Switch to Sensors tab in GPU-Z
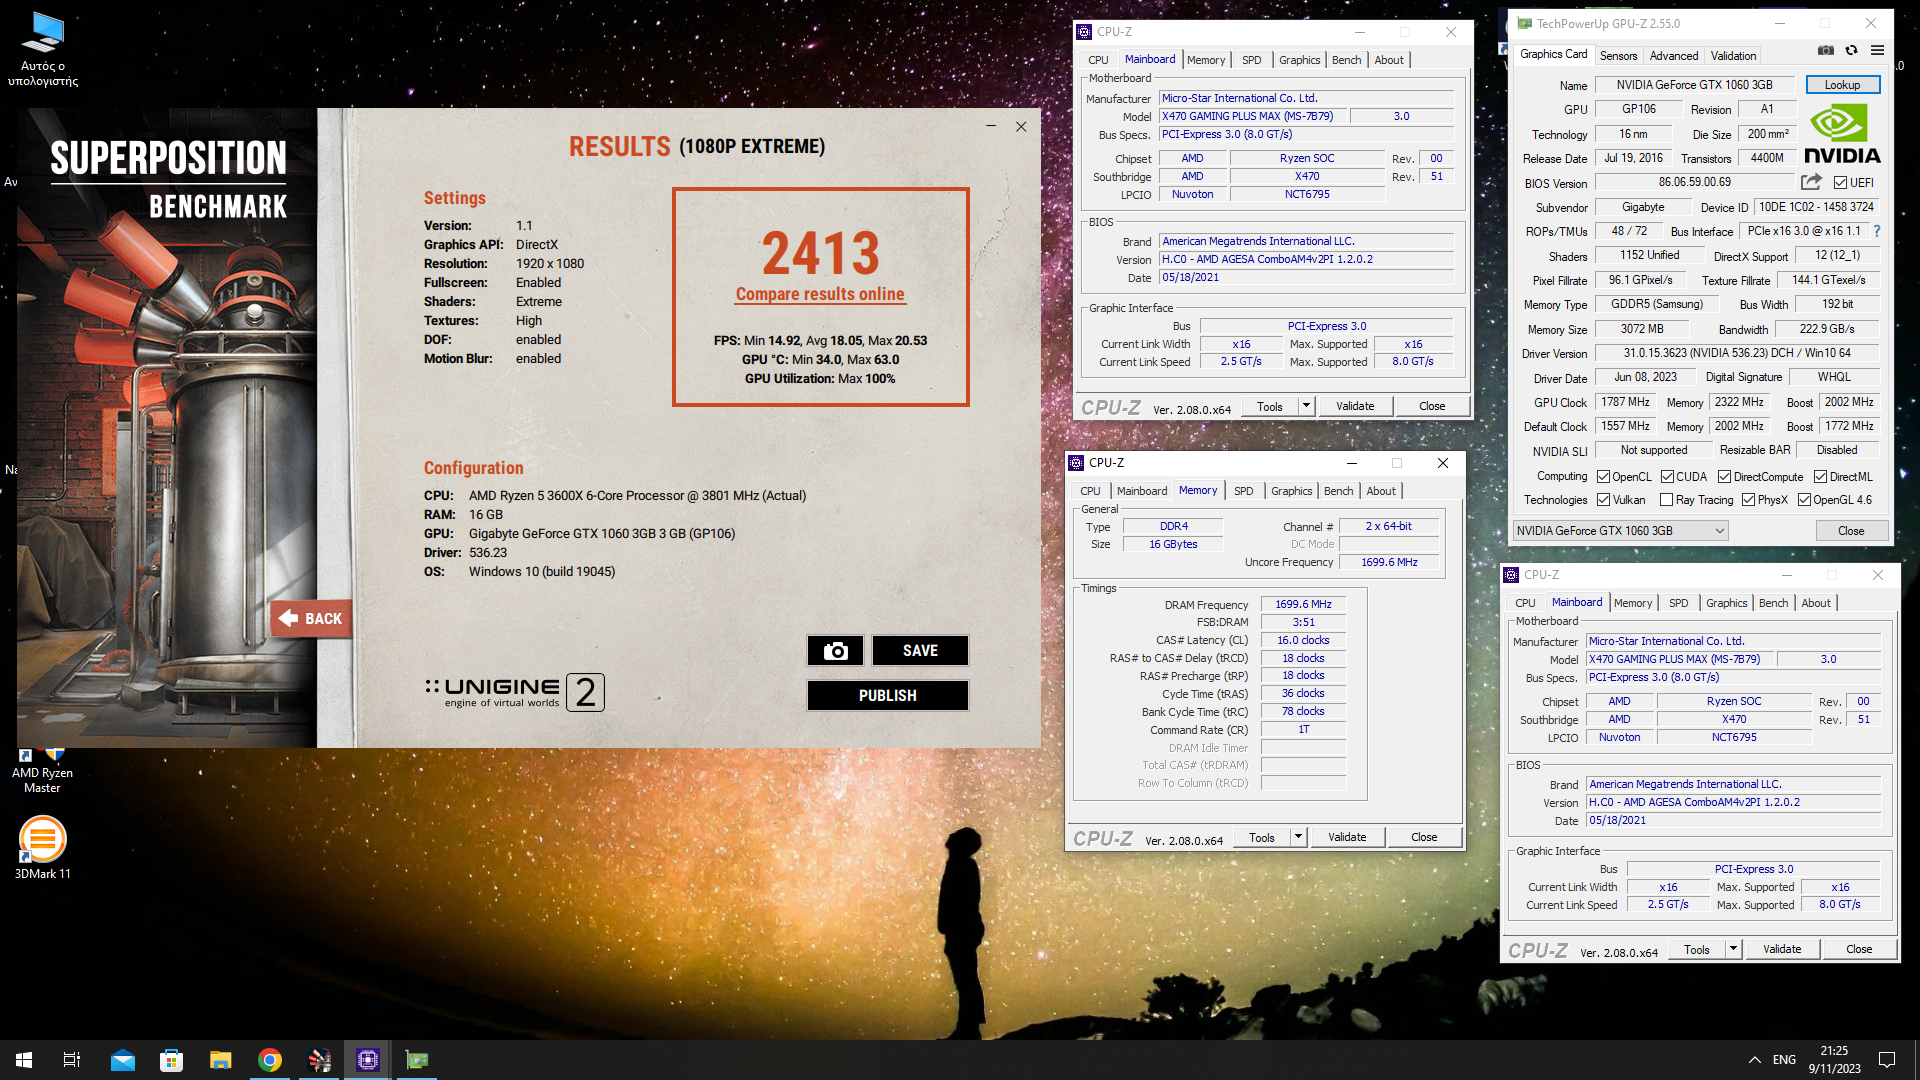Viewport: 1920px width, 1080px height. coord(1618,56)
